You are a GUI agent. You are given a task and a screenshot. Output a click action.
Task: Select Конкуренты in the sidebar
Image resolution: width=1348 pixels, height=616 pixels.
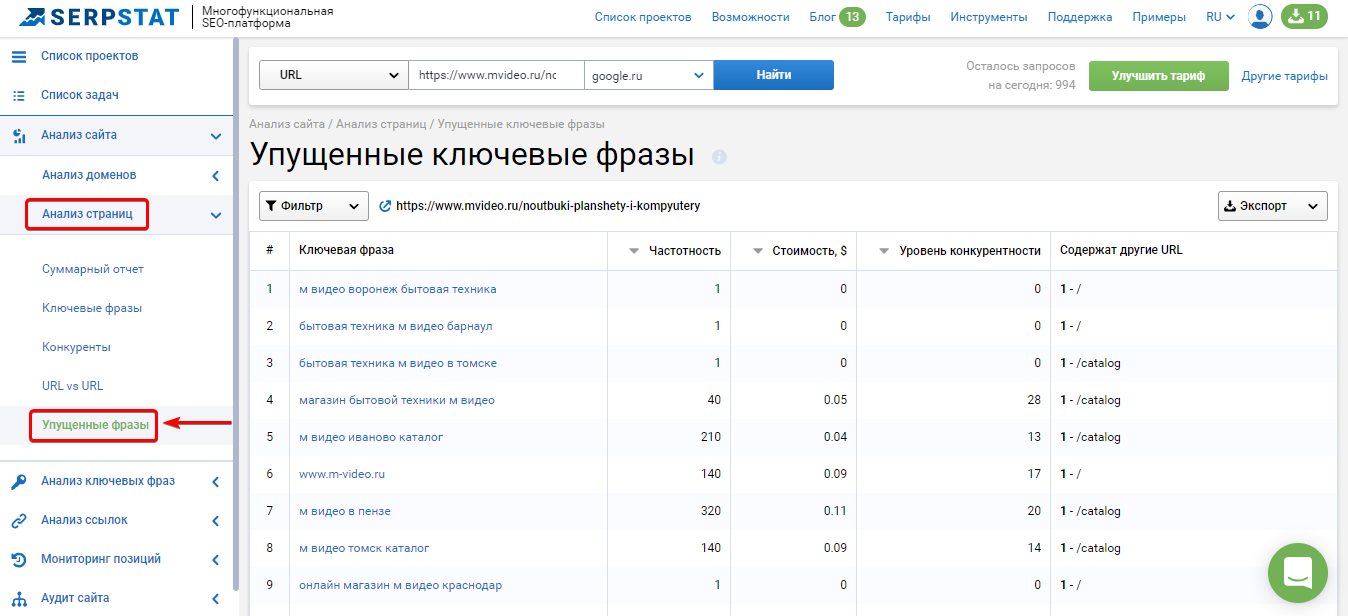[x=76, y=347]
